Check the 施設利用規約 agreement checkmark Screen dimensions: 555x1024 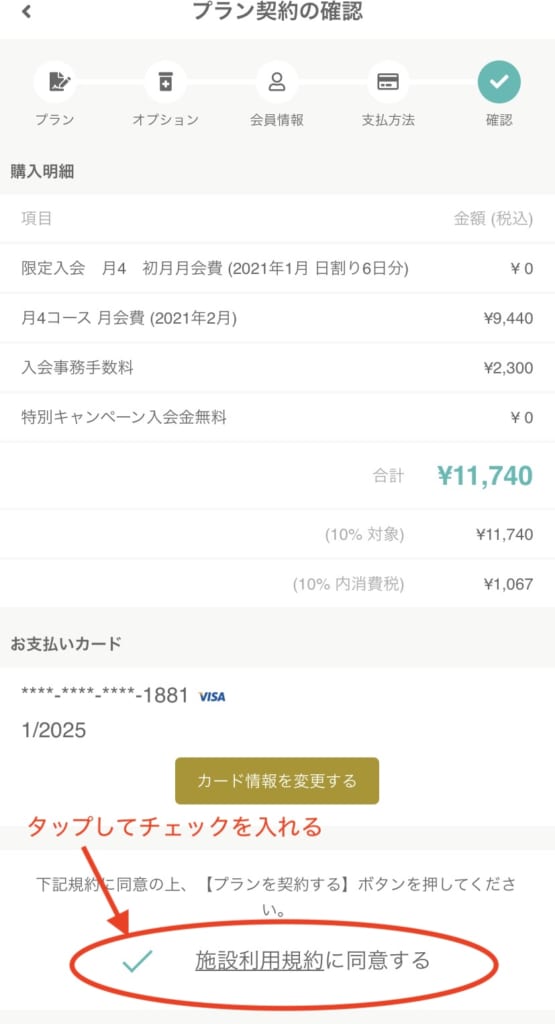(137, 961)
